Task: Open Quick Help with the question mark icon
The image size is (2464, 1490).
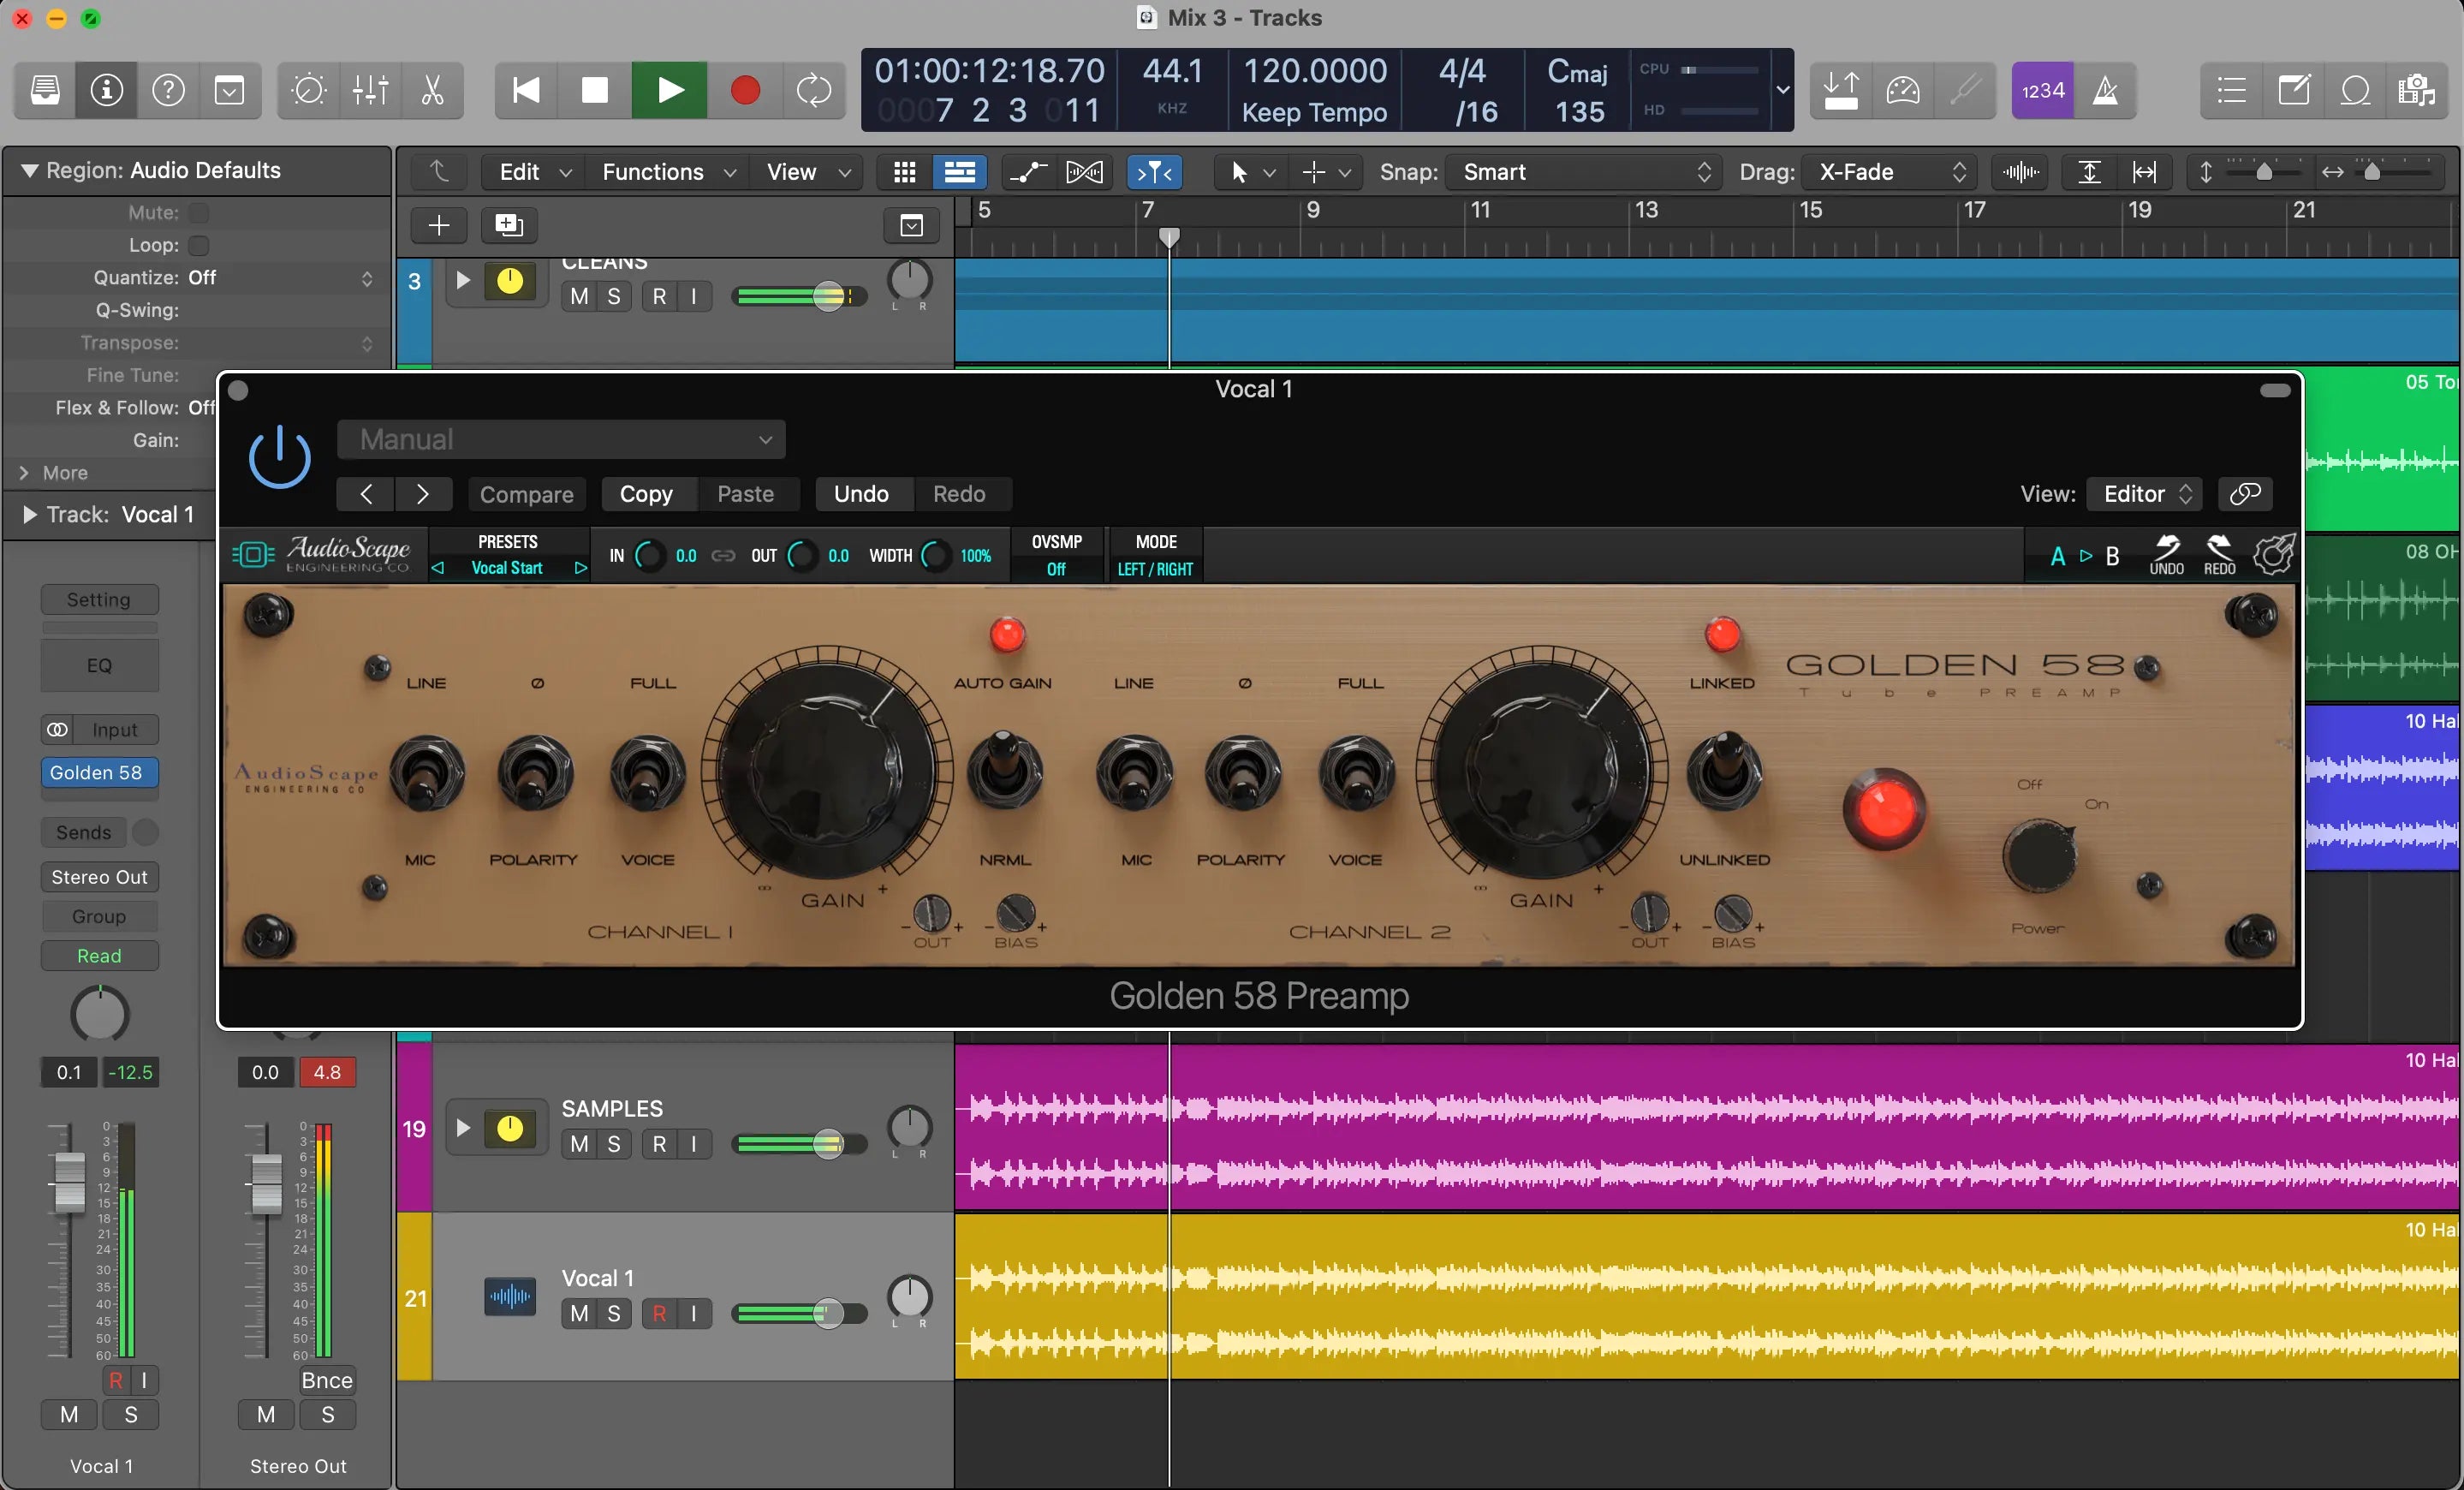Action: click(x=169, y=90)
